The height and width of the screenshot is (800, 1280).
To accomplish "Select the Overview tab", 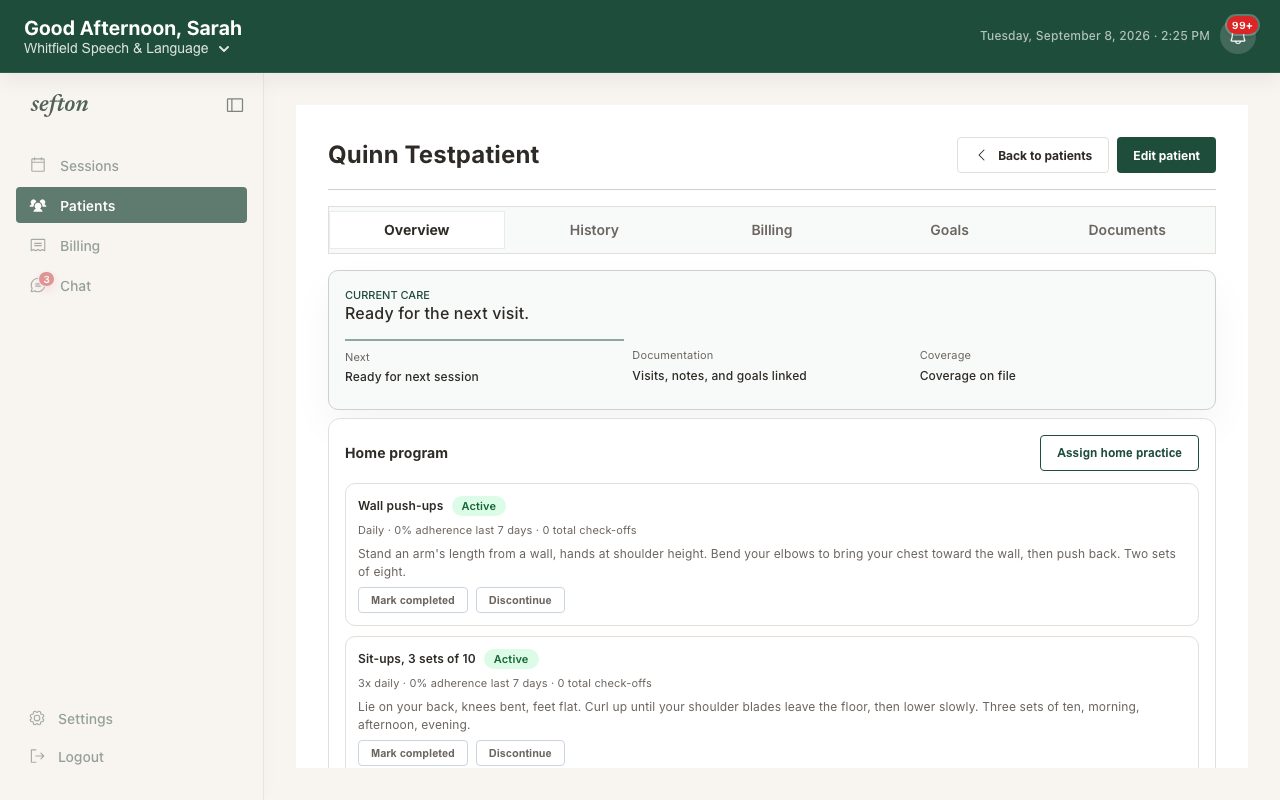I will click(417, 230).
